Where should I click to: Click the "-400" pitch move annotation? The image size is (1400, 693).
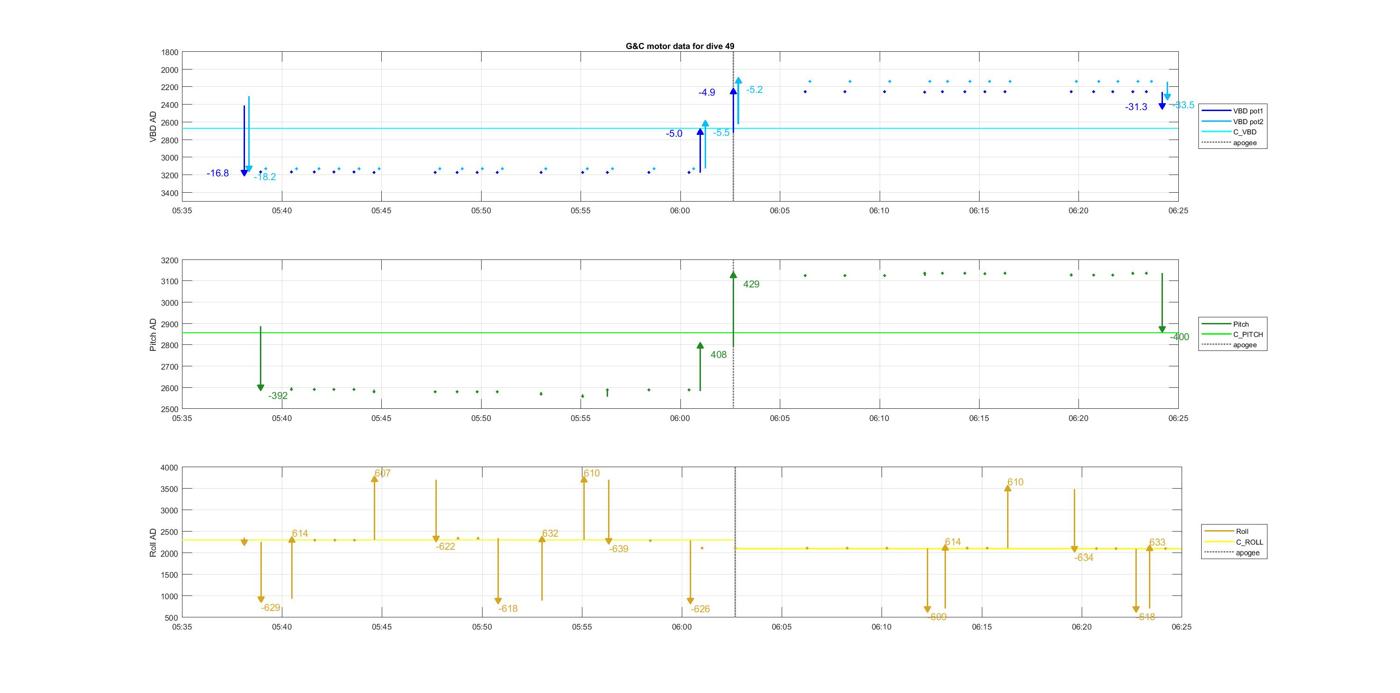point(1180,337)
